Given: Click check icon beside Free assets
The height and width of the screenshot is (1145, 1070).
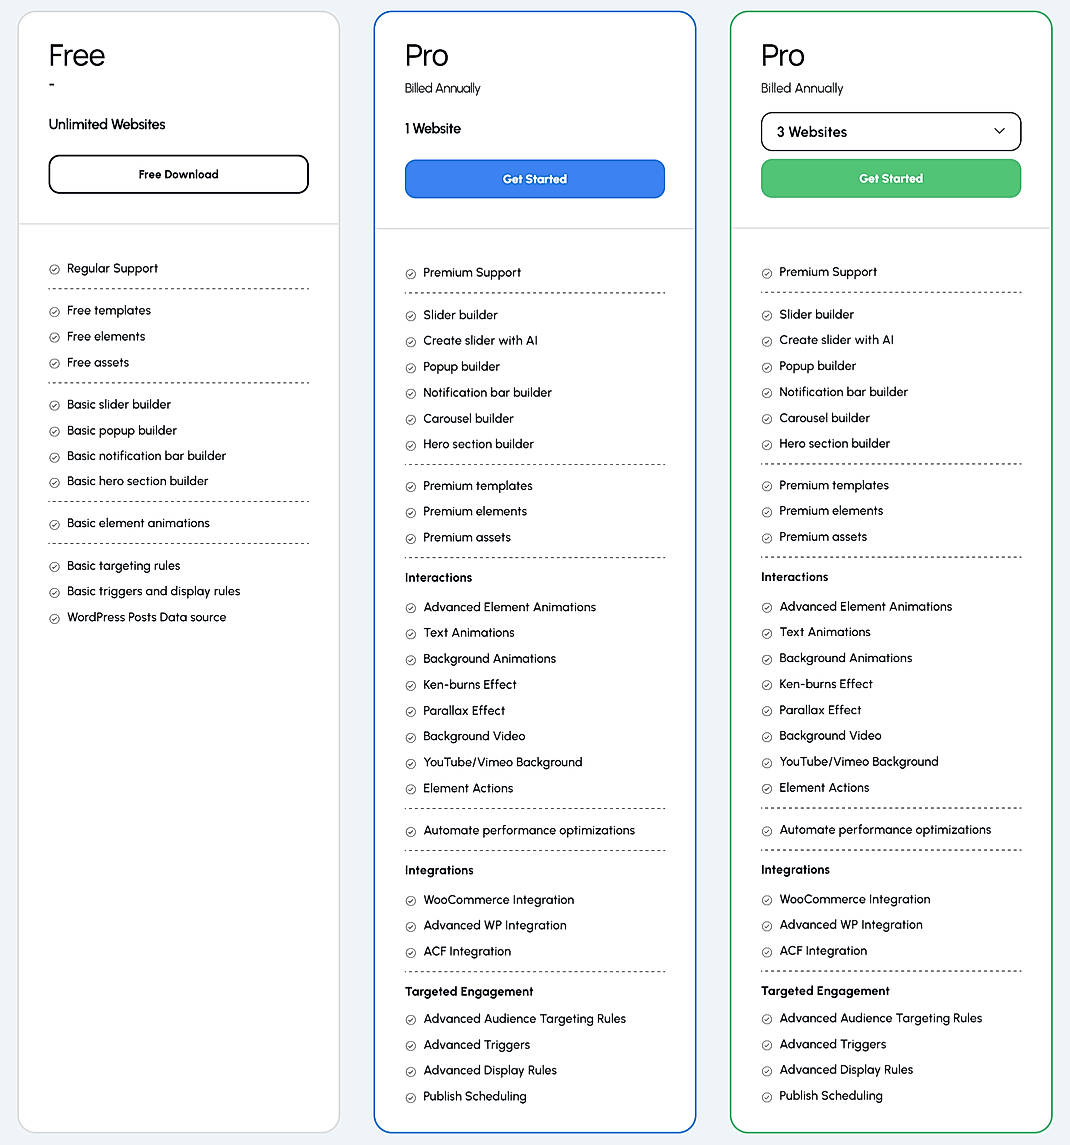Looking at the screenshot, I should coord(54,363).
